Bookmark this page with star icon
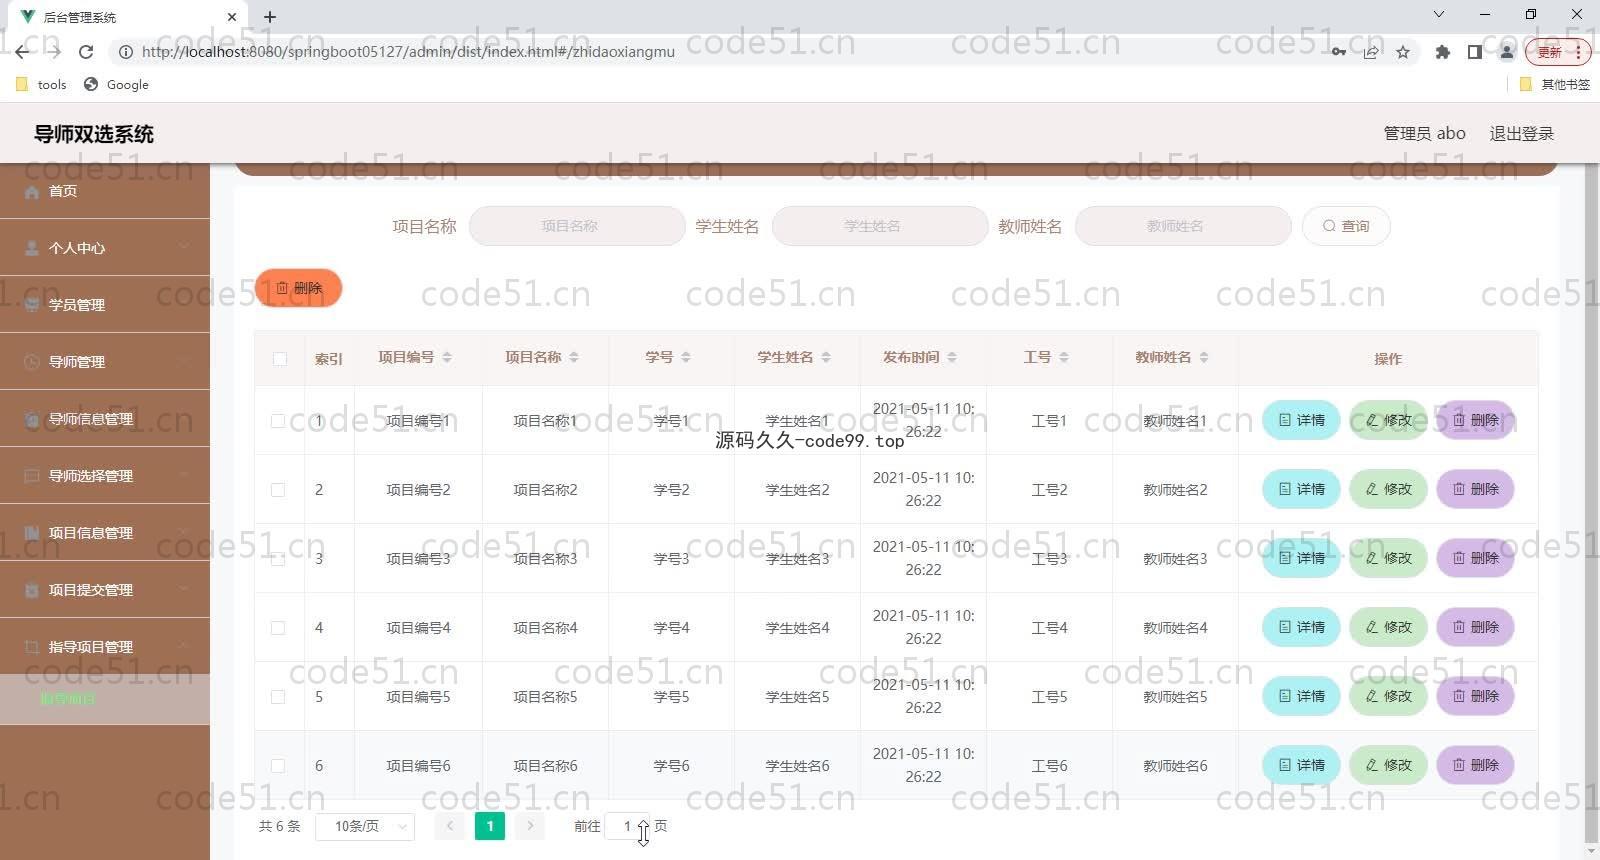Screen dimensions: 1600x860 point(1403,52)
